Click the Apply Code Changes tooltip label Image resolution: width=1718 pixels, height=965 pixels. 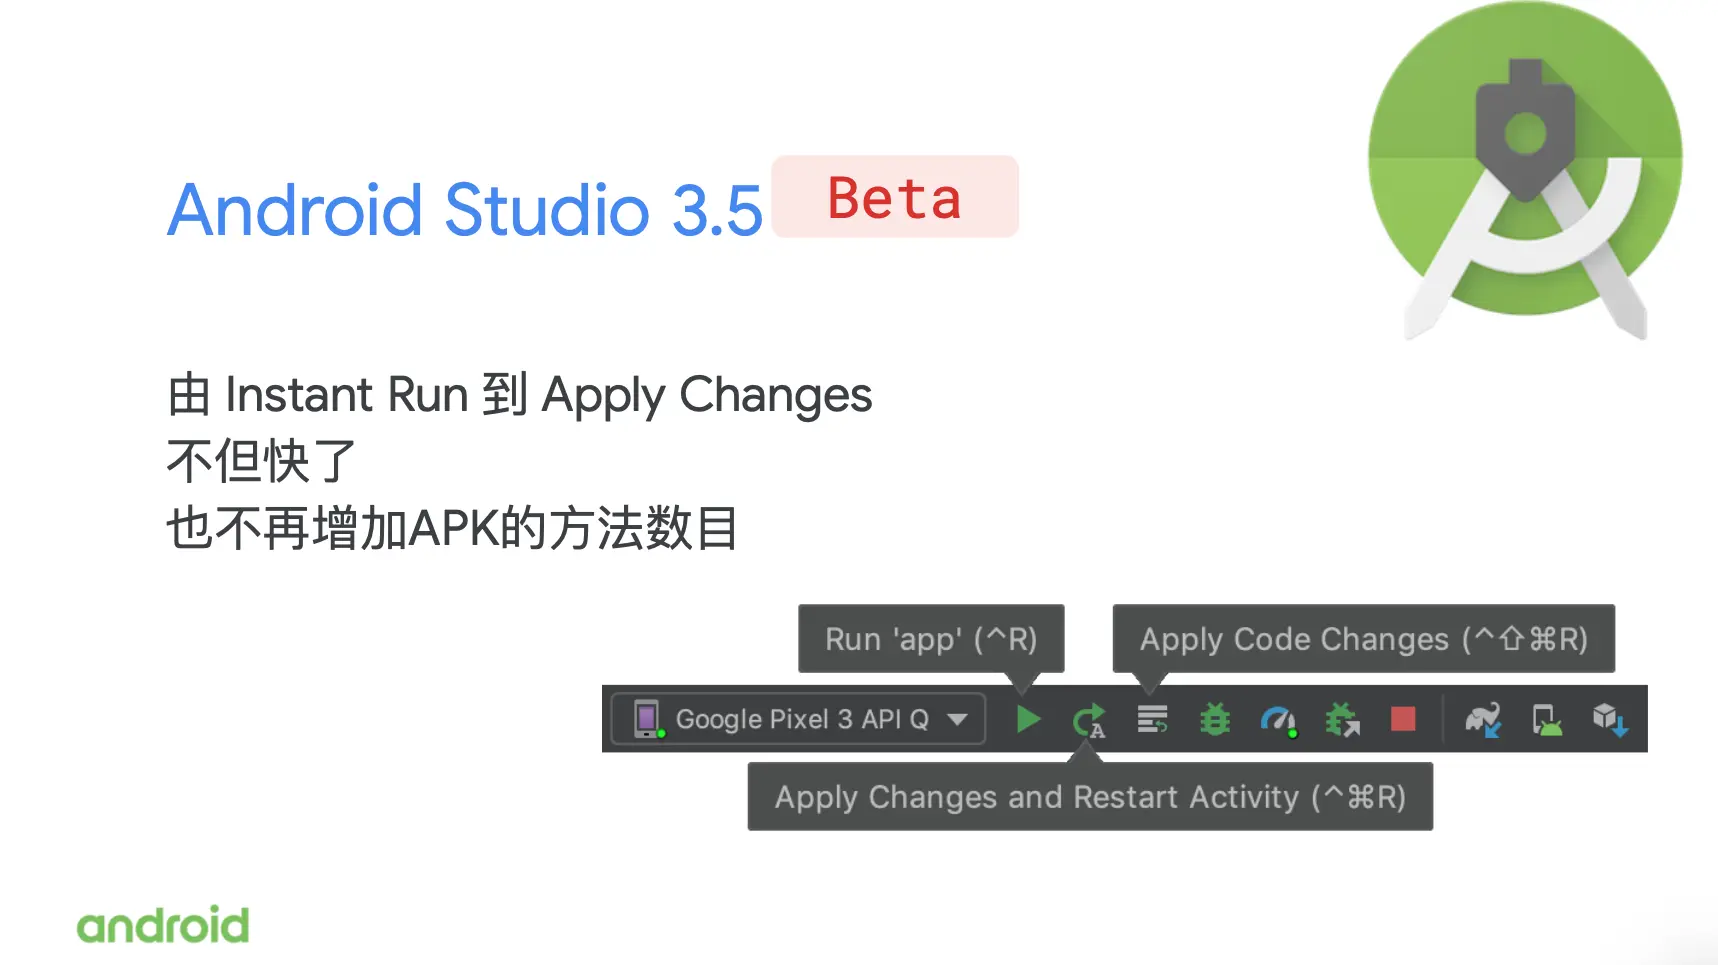click(x=1364, y=639)
